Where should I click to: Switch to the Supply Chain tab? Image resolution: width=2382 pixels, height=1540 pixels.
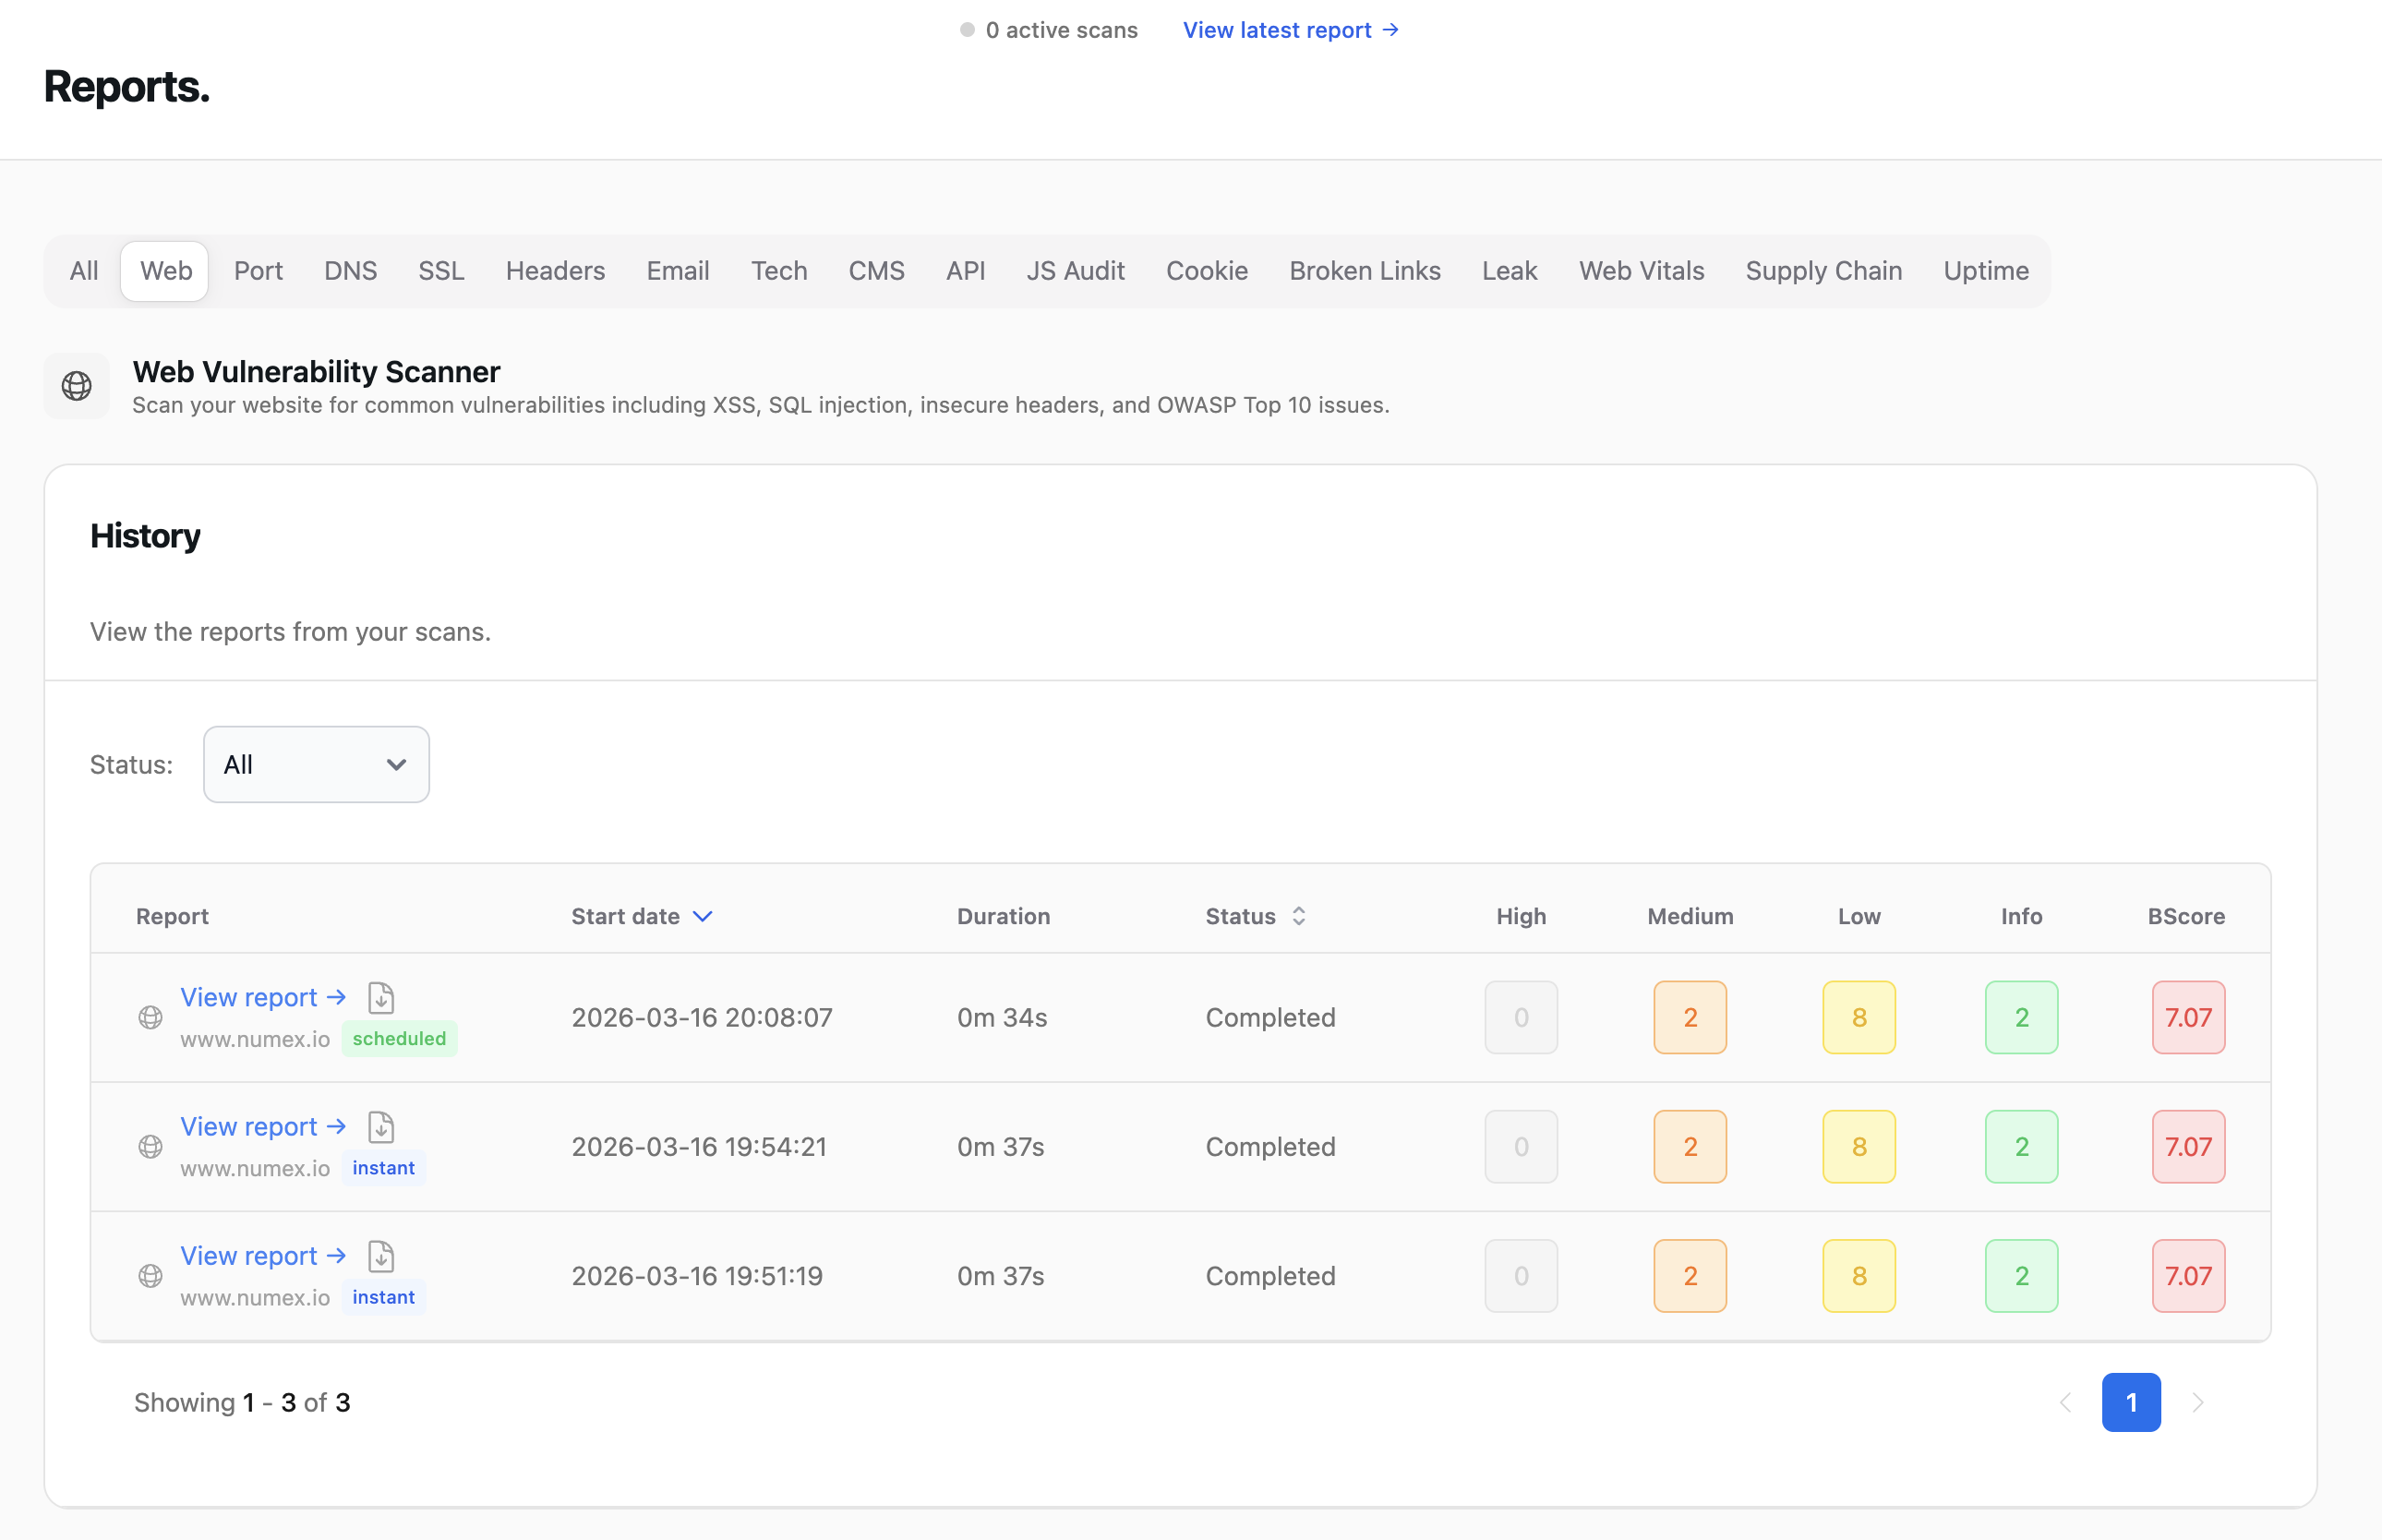click(x=1823, y=271)
